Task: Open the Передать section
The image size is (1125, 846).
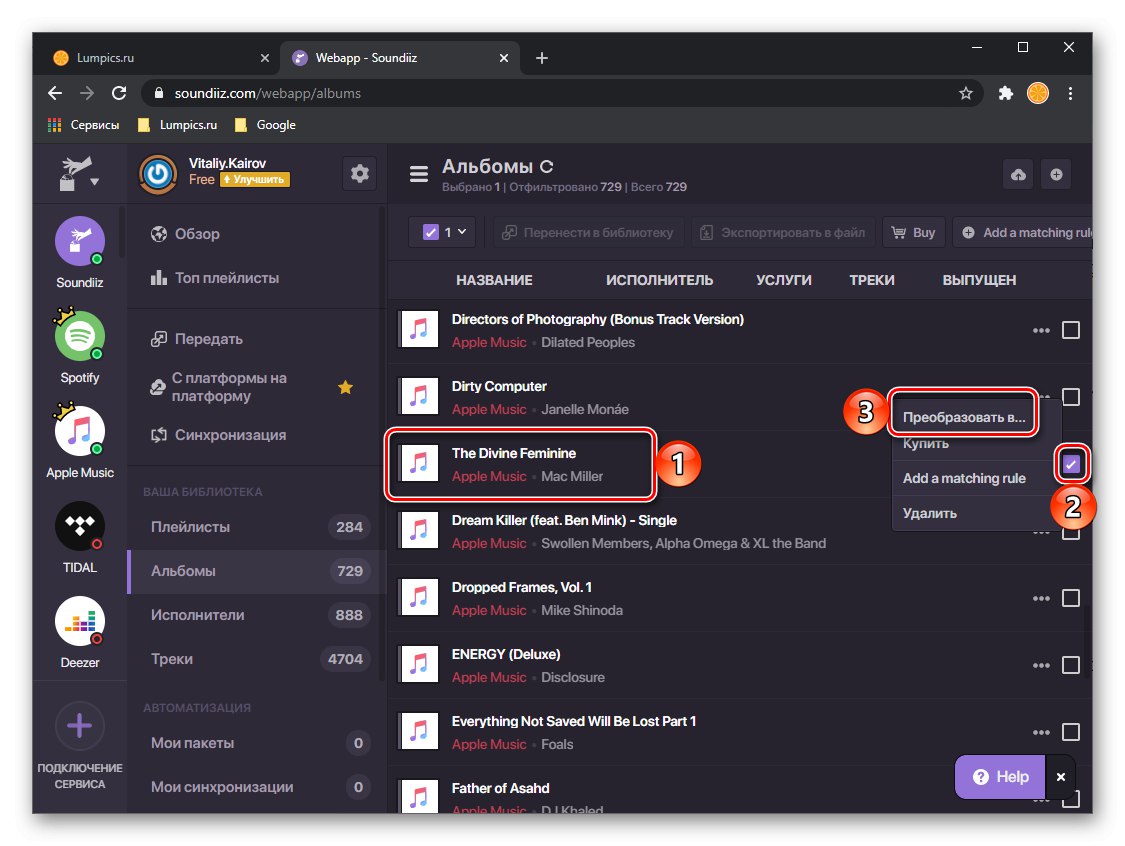Action: pyautogui.click(x=197, y=339)
